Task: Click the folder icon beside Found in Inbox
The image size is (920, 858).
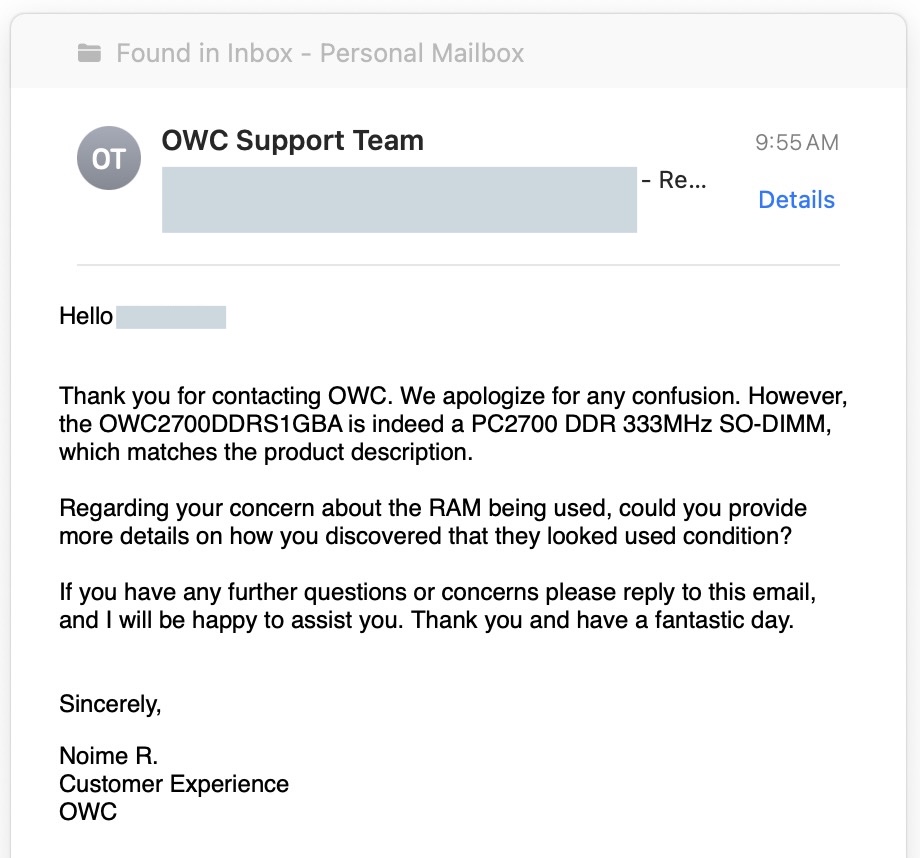Action: point(89,53)
